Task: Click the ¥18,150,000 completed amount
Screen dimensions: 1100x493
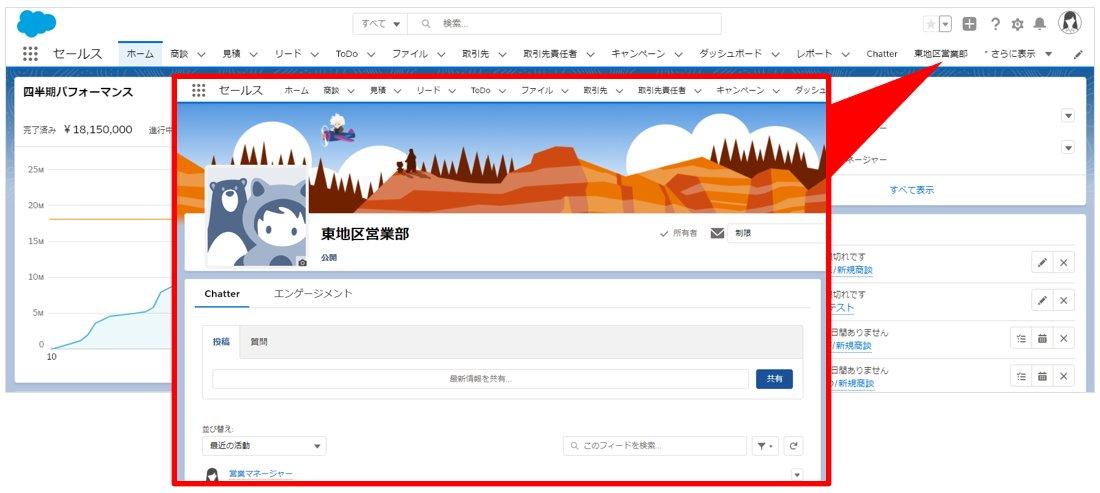Action: 98,130
